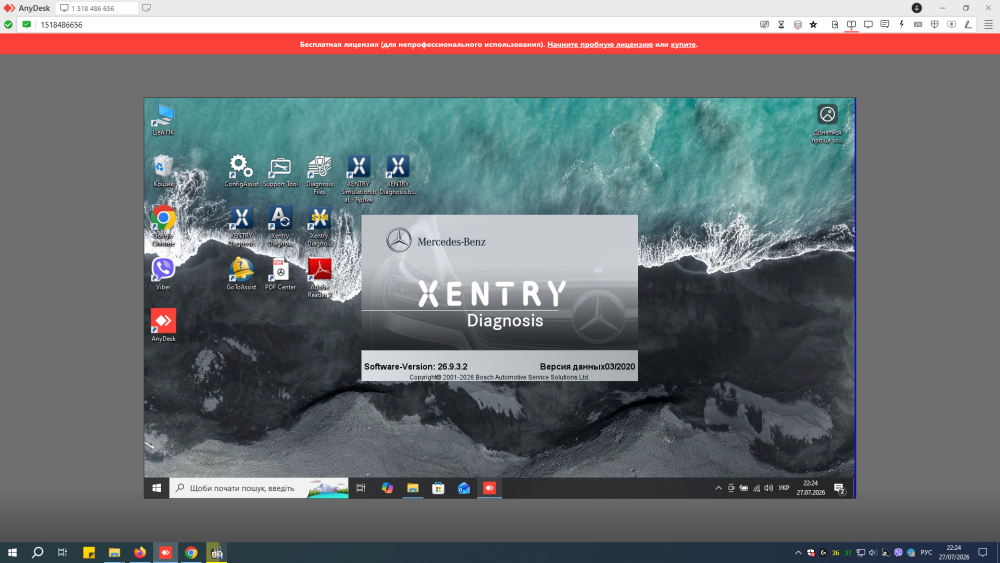The image size is (1000, 563).
Task: Open AnyDesk profile avatar icon
Action: (916, 8)
